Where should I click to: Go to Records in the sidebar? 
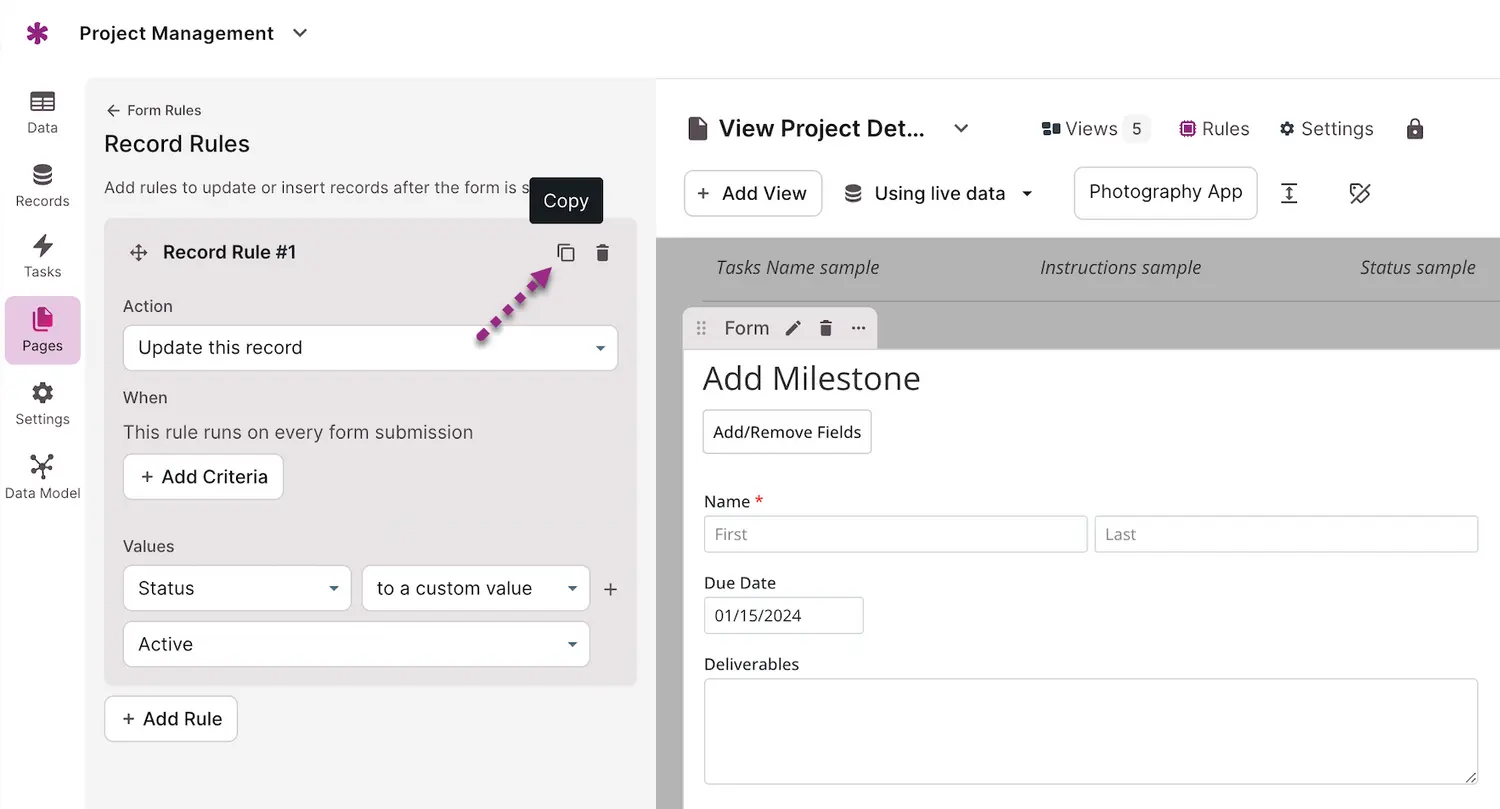[42, 186]
